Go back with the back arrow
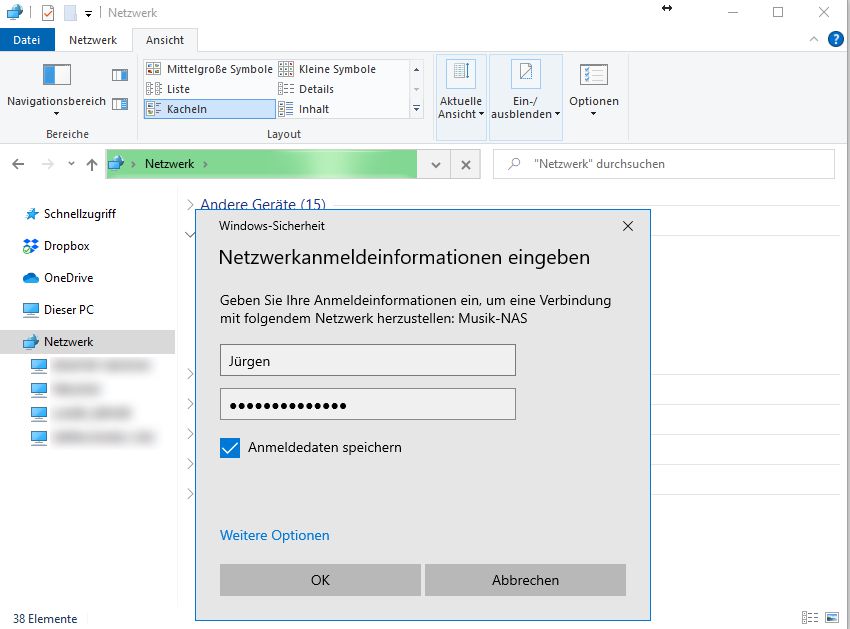850x629 pixels. click(x=18, y=164)
